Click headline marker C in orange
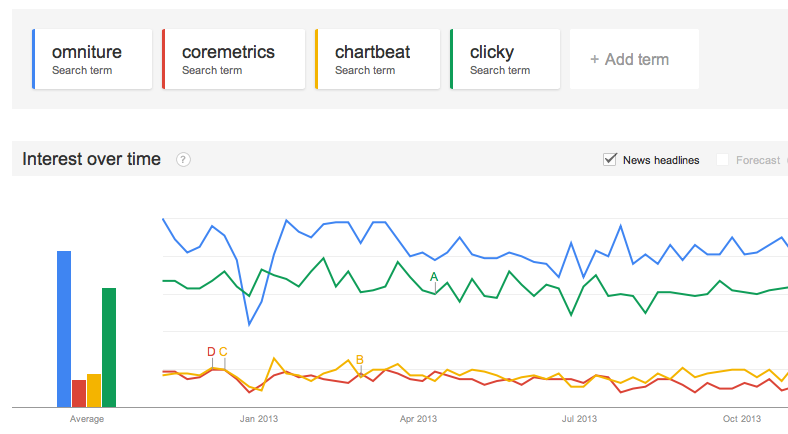 (224, 352)
